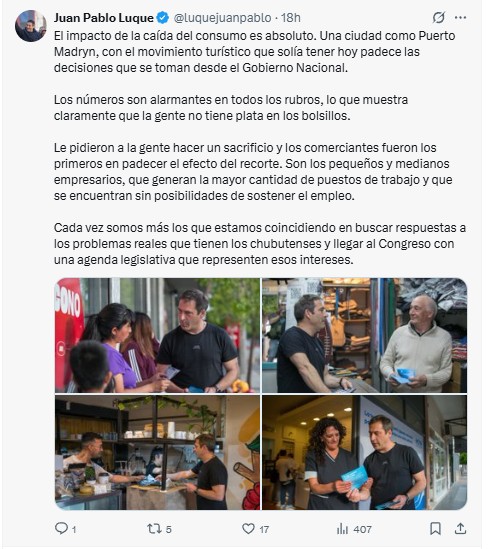Click the Grok explain icon

pyautogui.click(x=438, y=17)
